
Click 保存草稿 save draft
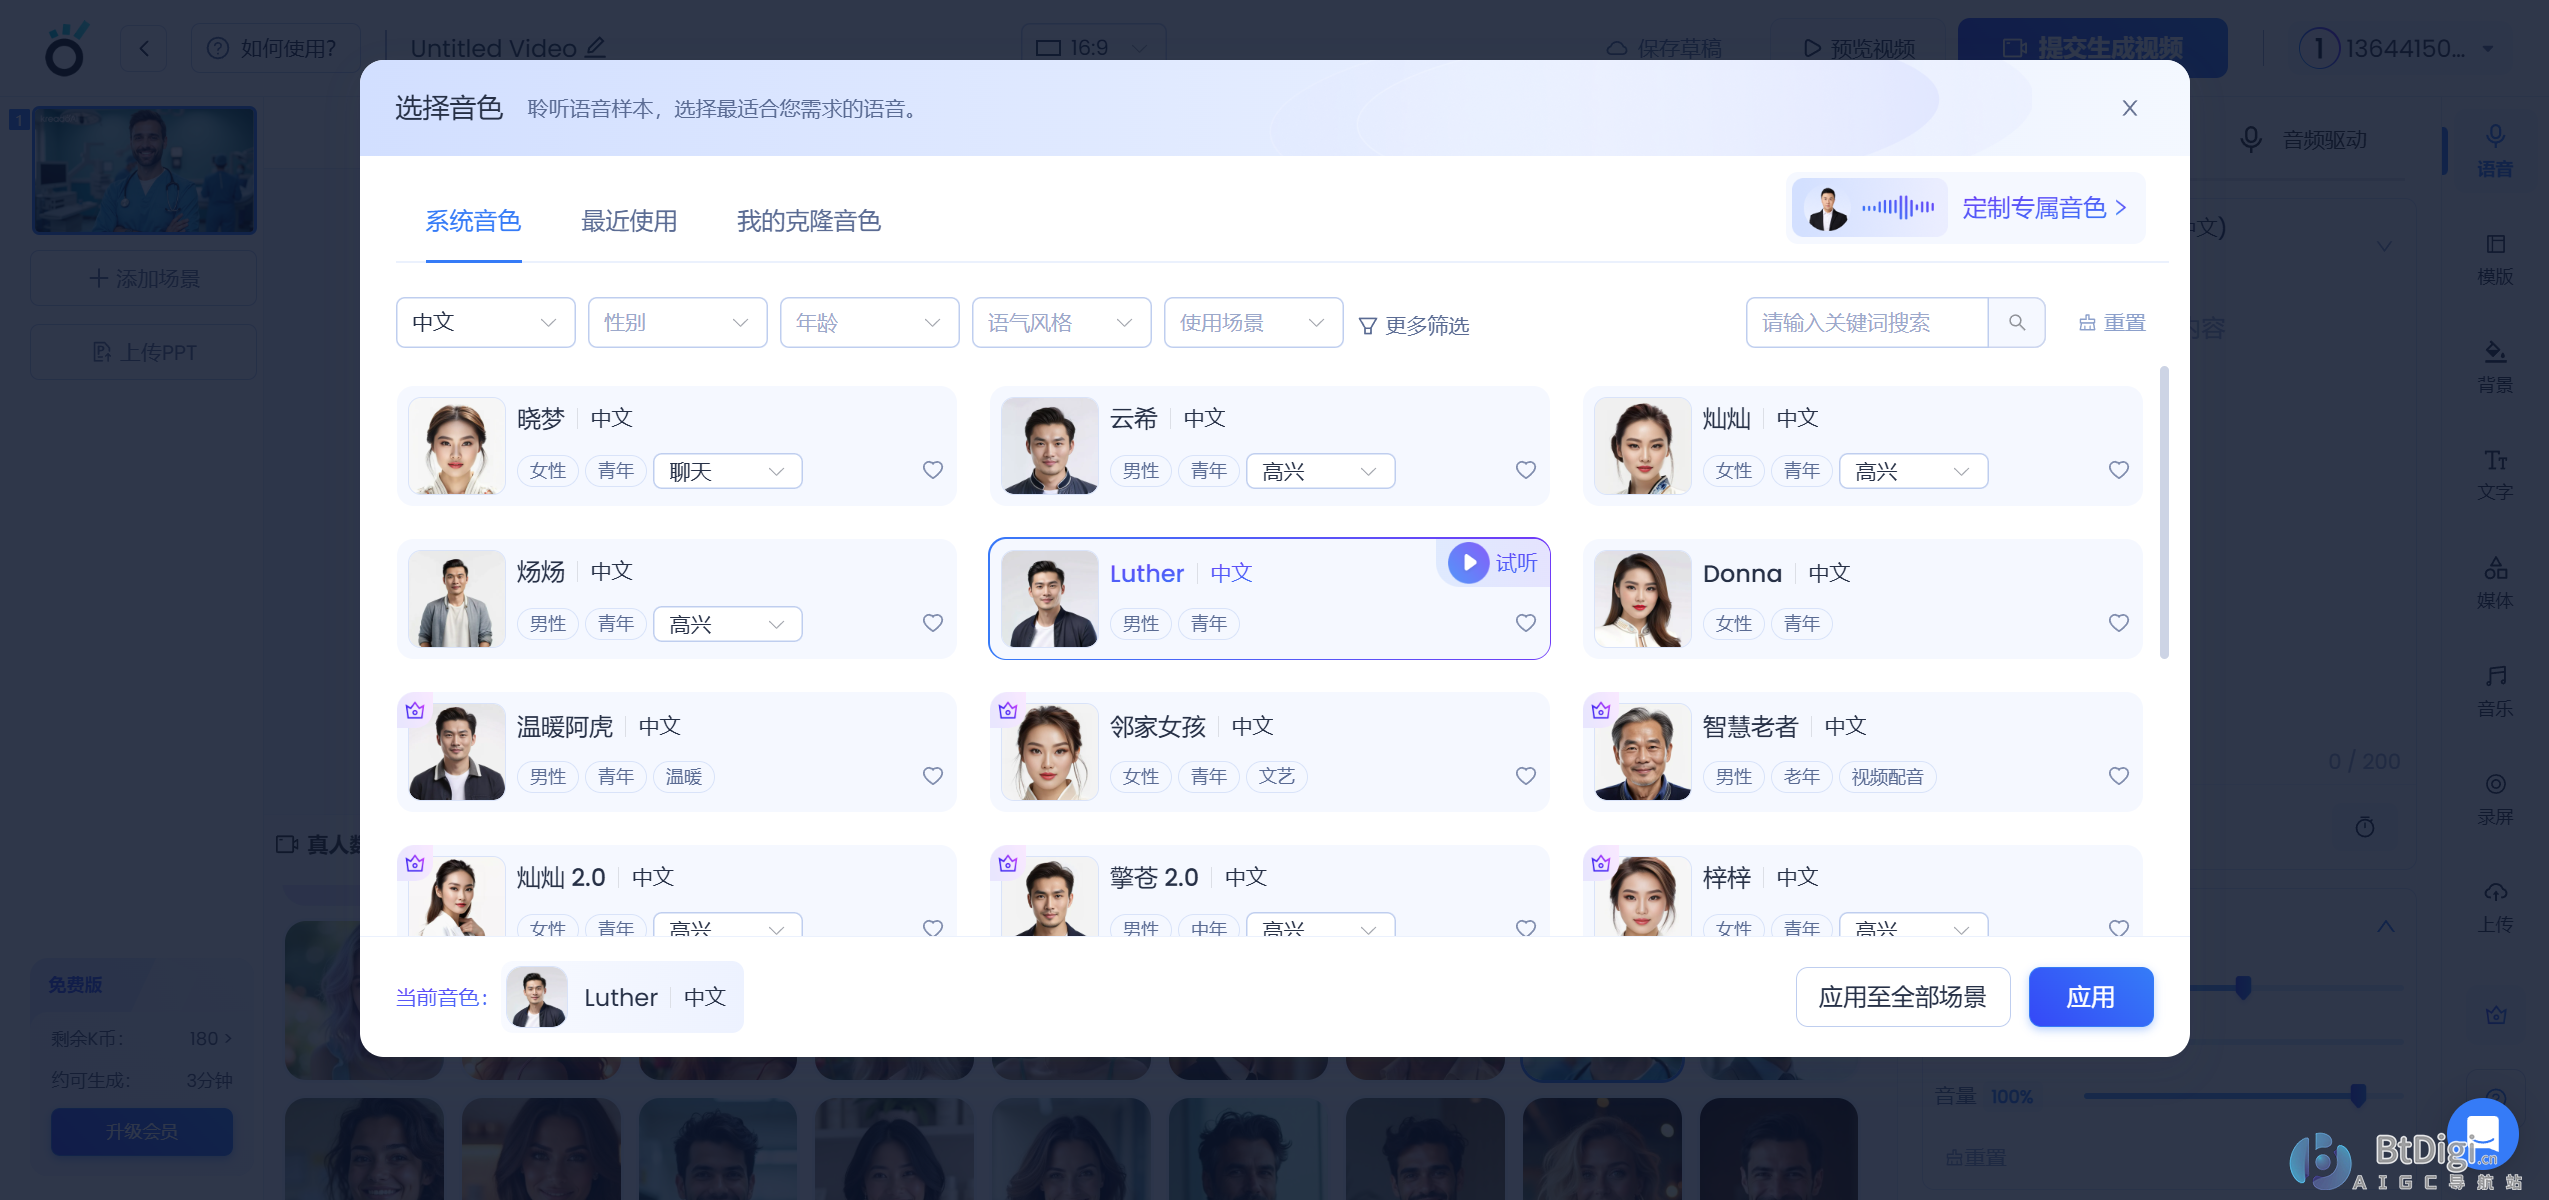click(1664, 48)
